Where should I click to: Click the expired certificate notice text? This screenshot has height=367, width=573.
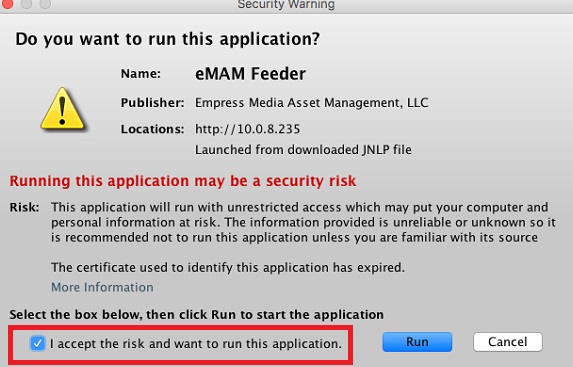[228, 268]
